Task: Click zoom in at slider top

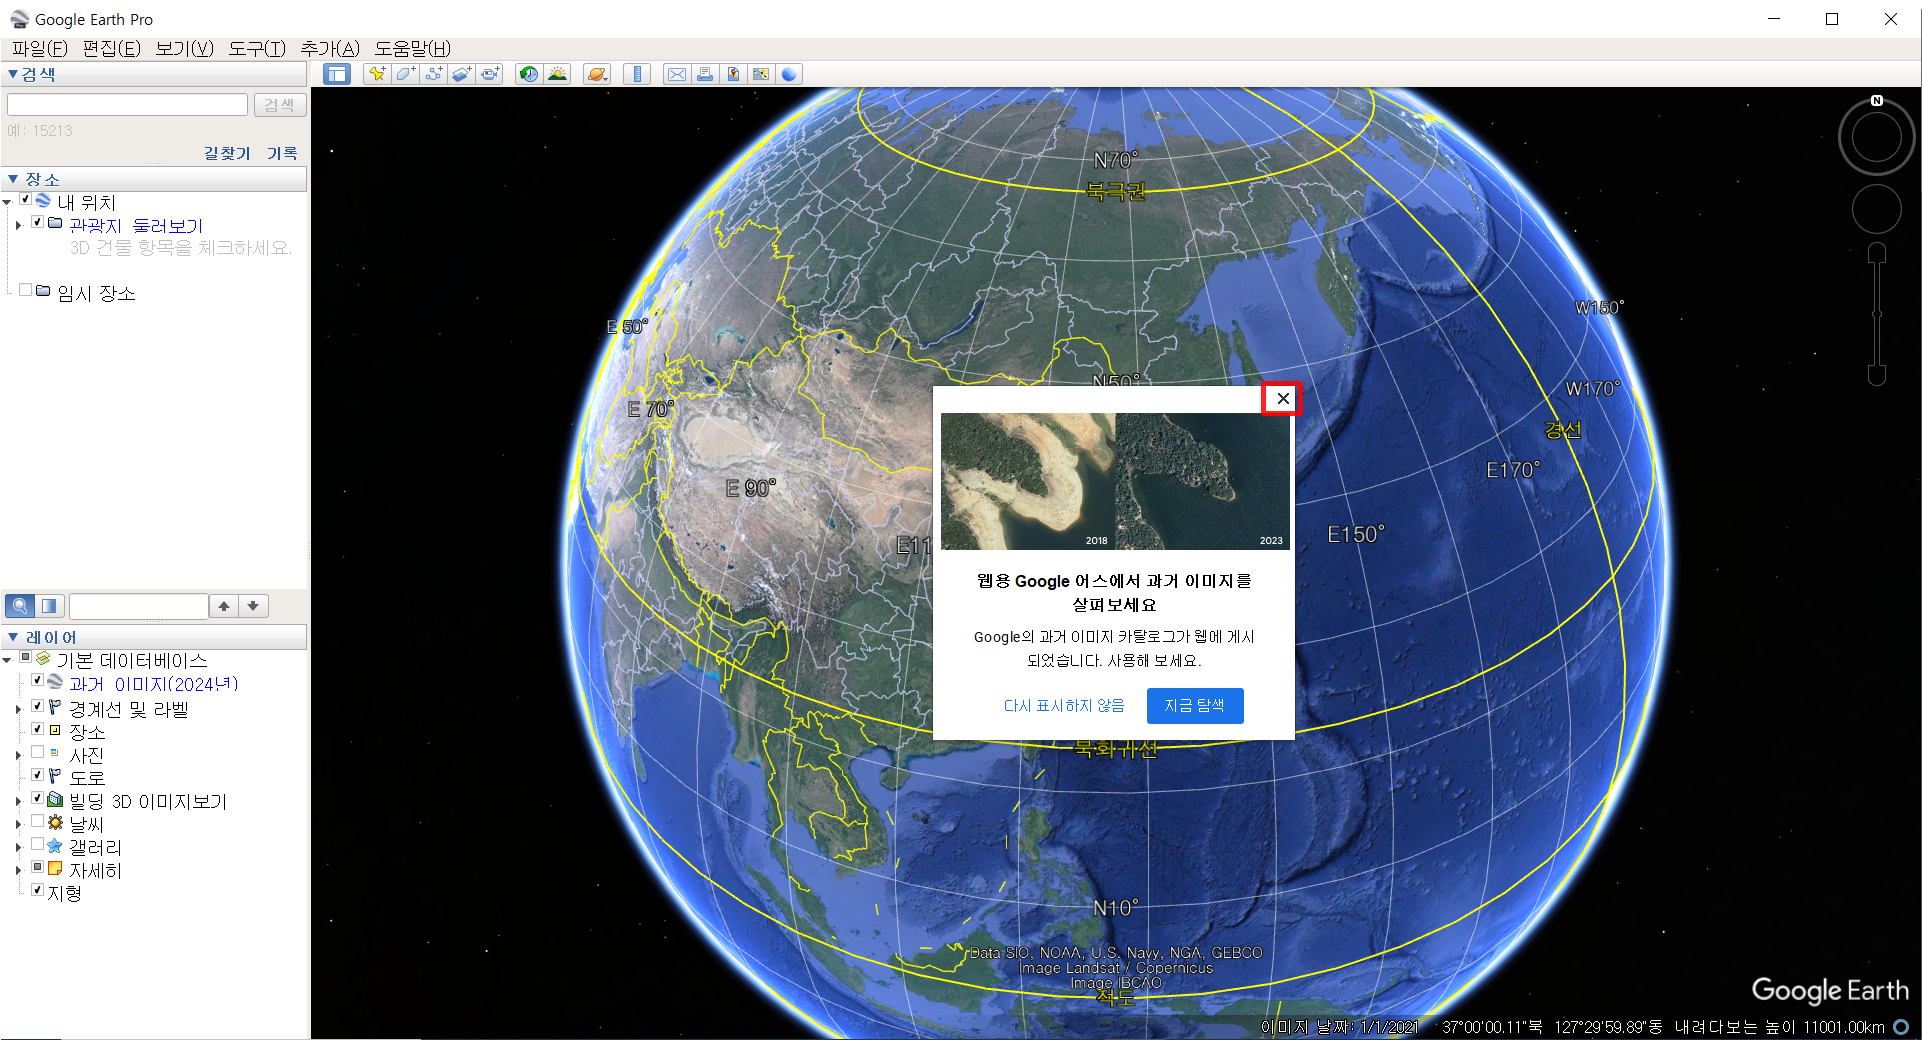Action: click(1877, 252)
